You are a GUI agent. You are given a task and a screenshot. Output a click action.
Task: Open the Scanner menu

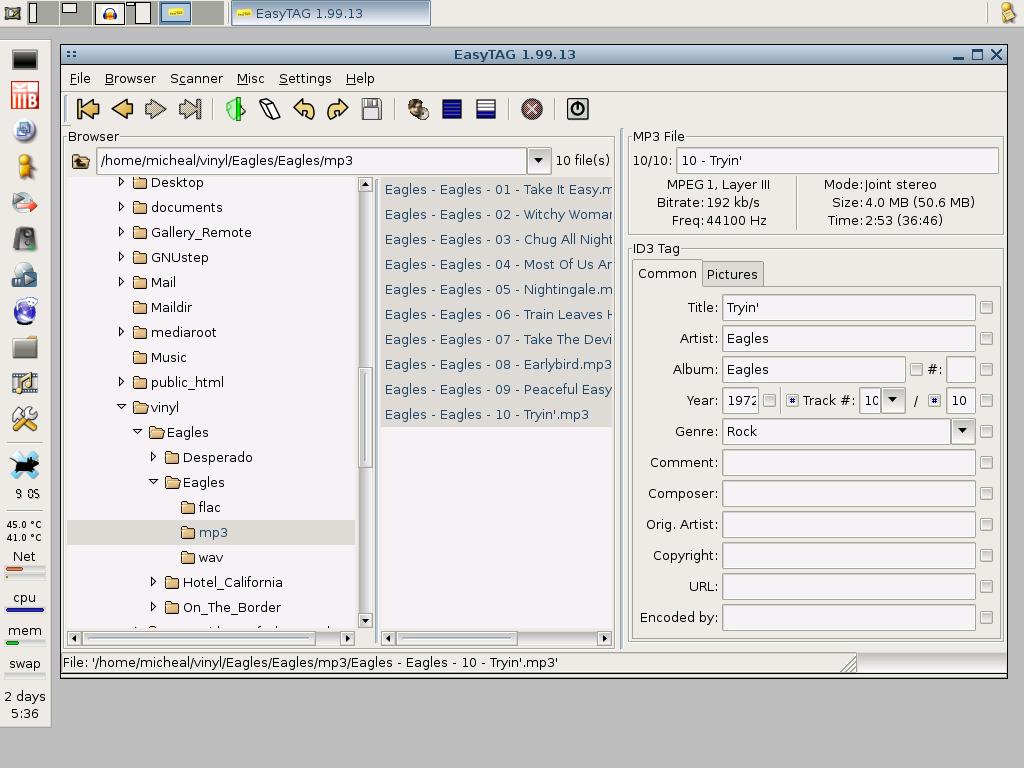(196, 78)
